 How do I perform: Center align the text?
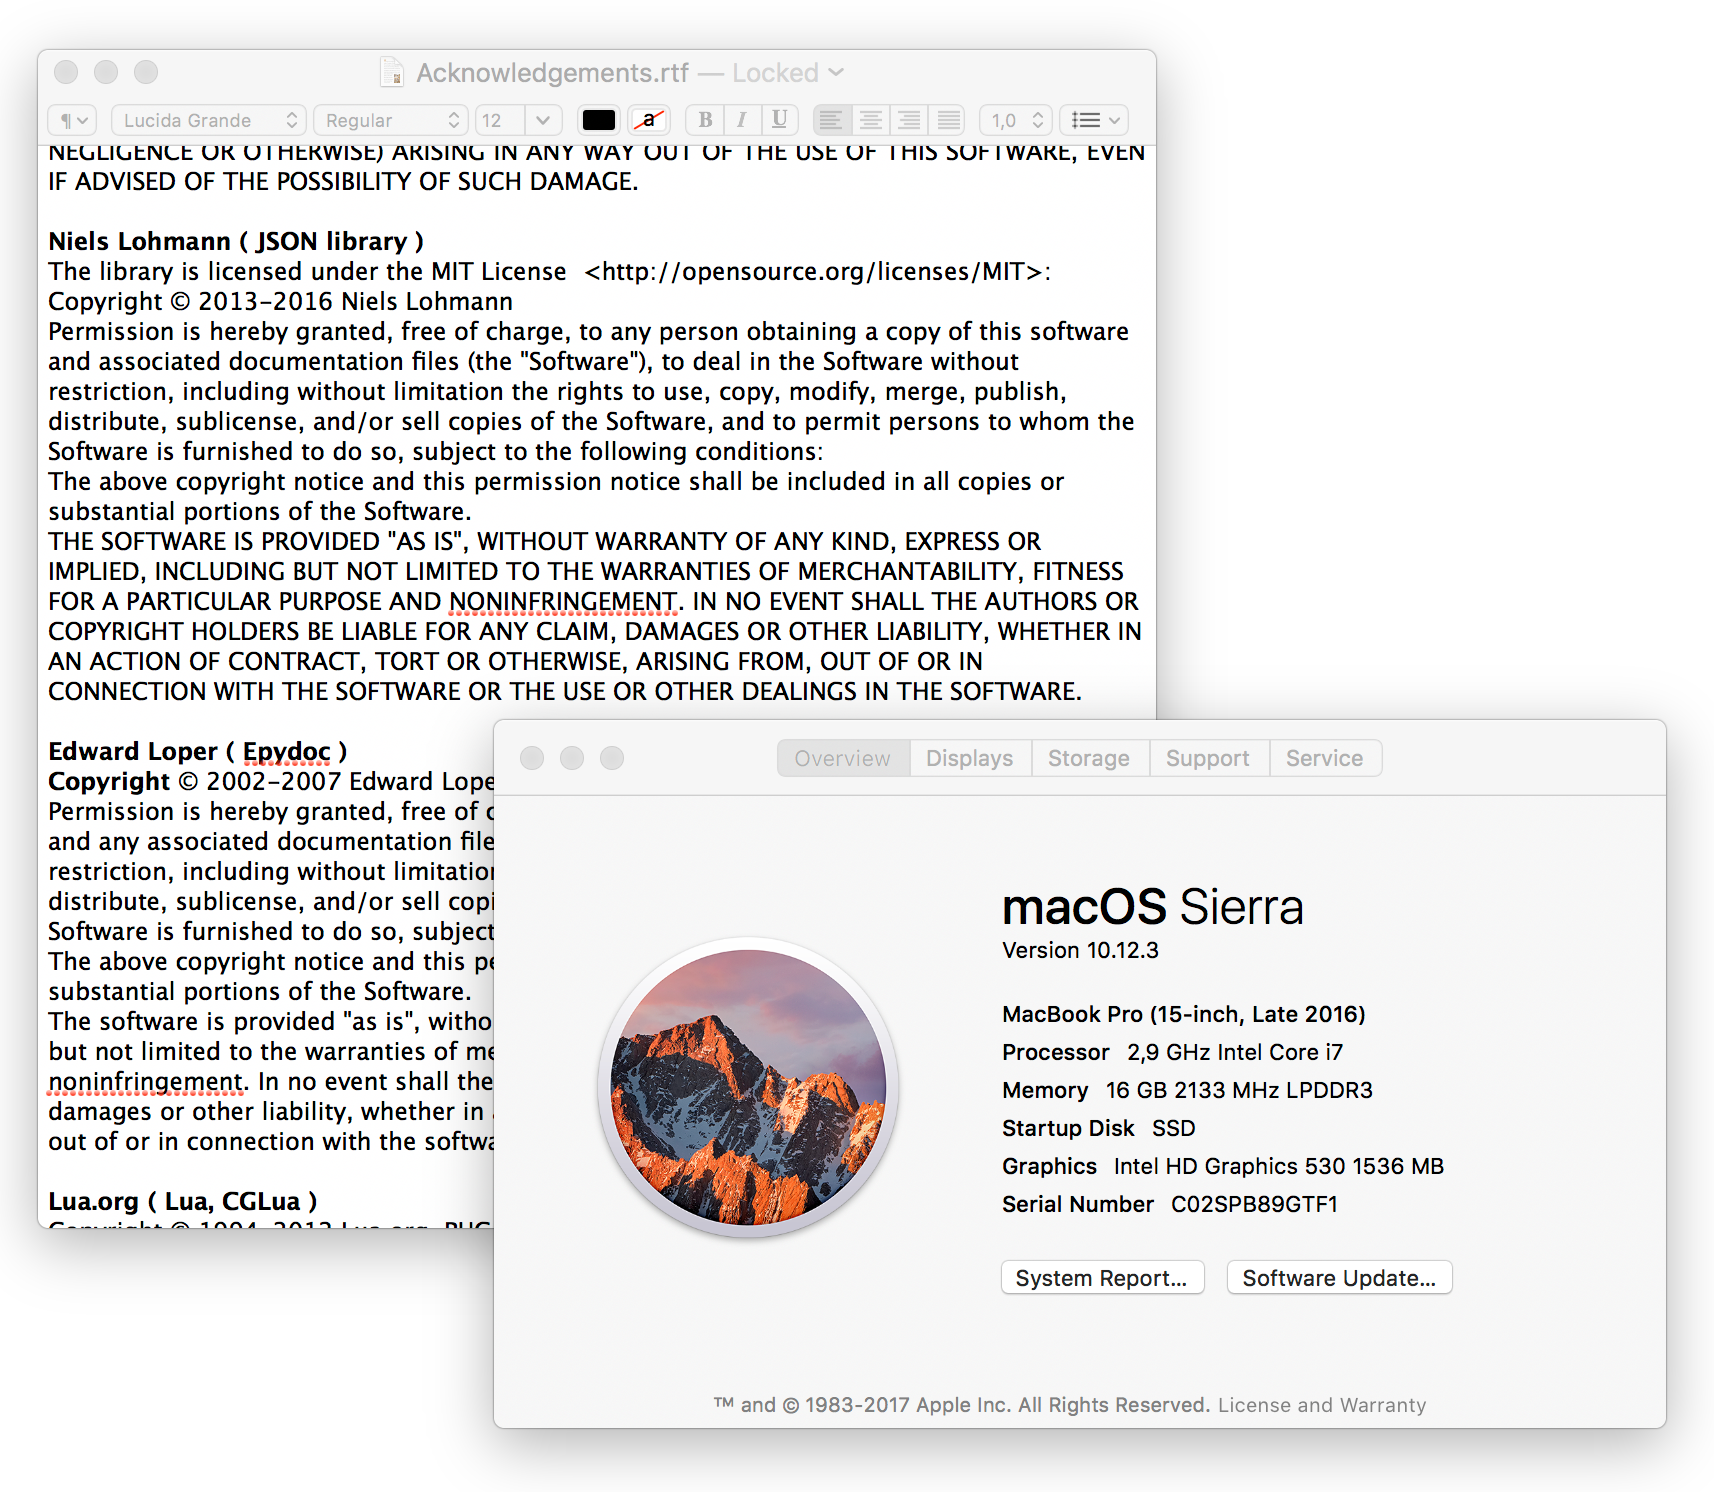pos(871,120)
